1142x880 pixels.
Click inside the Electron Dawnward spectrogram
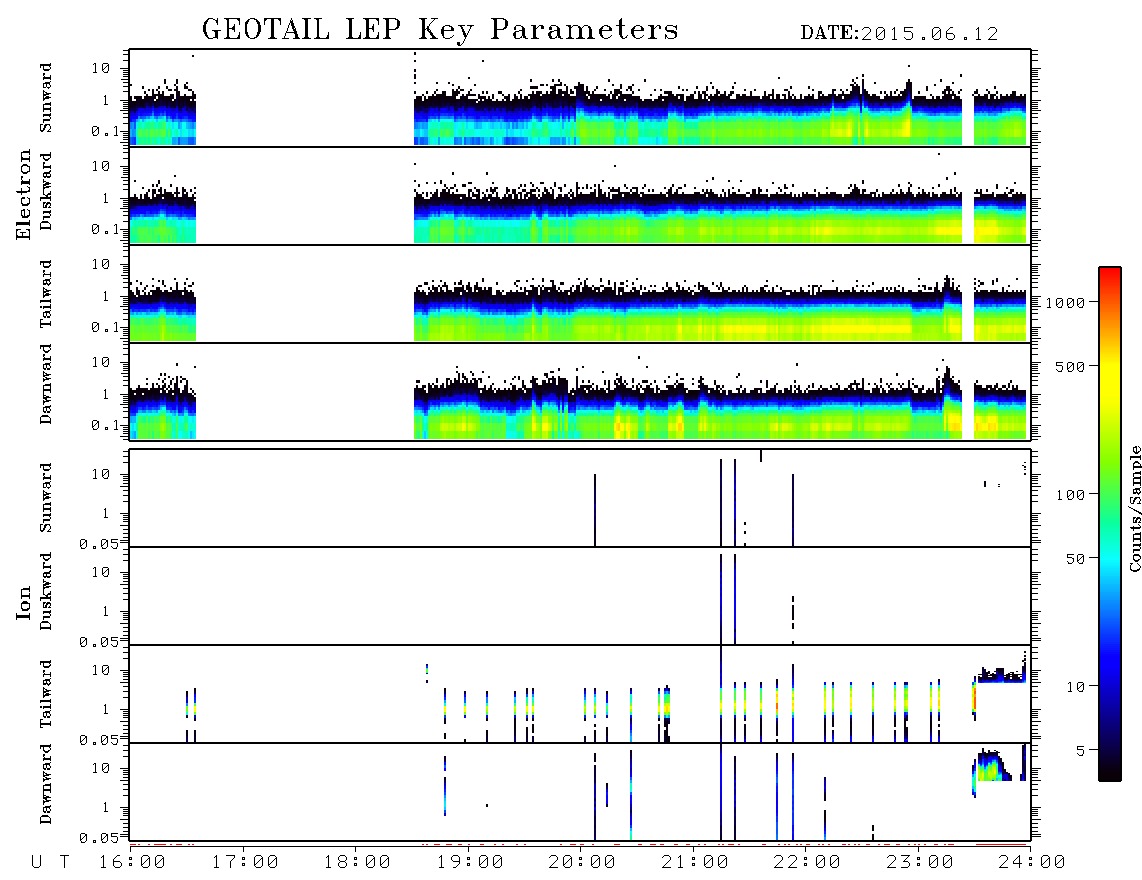point(580,391)
